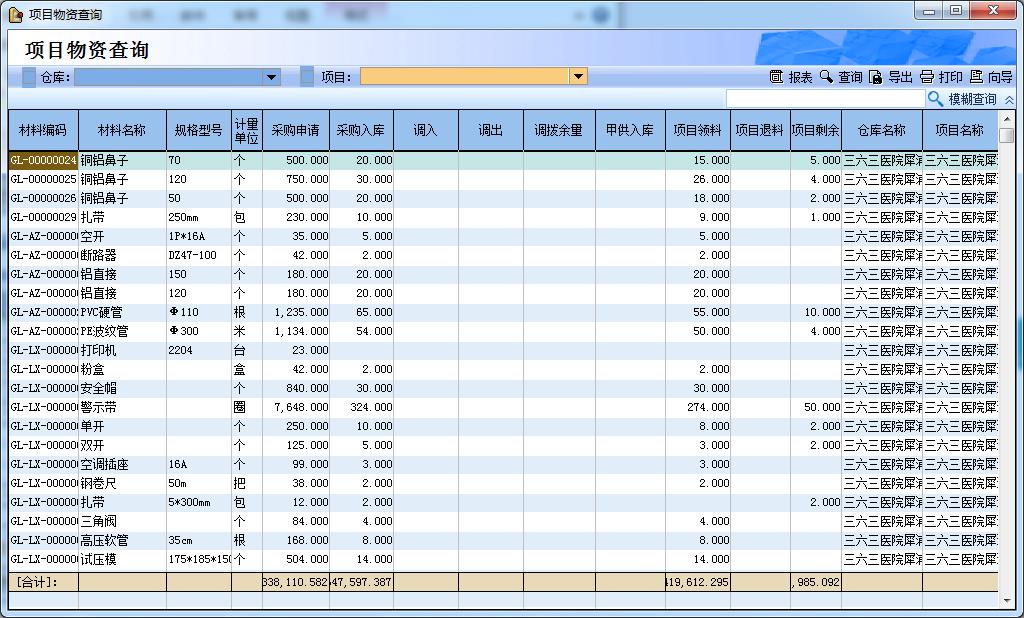The image size is (1024, 618).
Task: Click the 材料编码 column header
Action: 43,130
